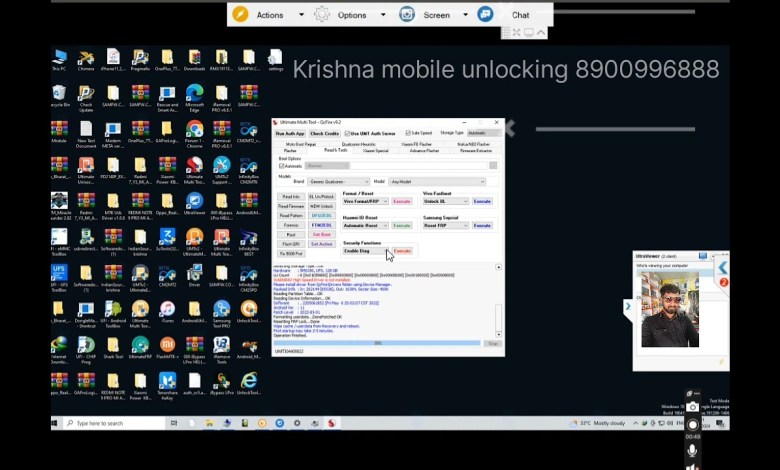This screenshot has width=780, height=470.
Task: Open the Samsung Tool PRO desktop icon
Action: pos(222,314)
